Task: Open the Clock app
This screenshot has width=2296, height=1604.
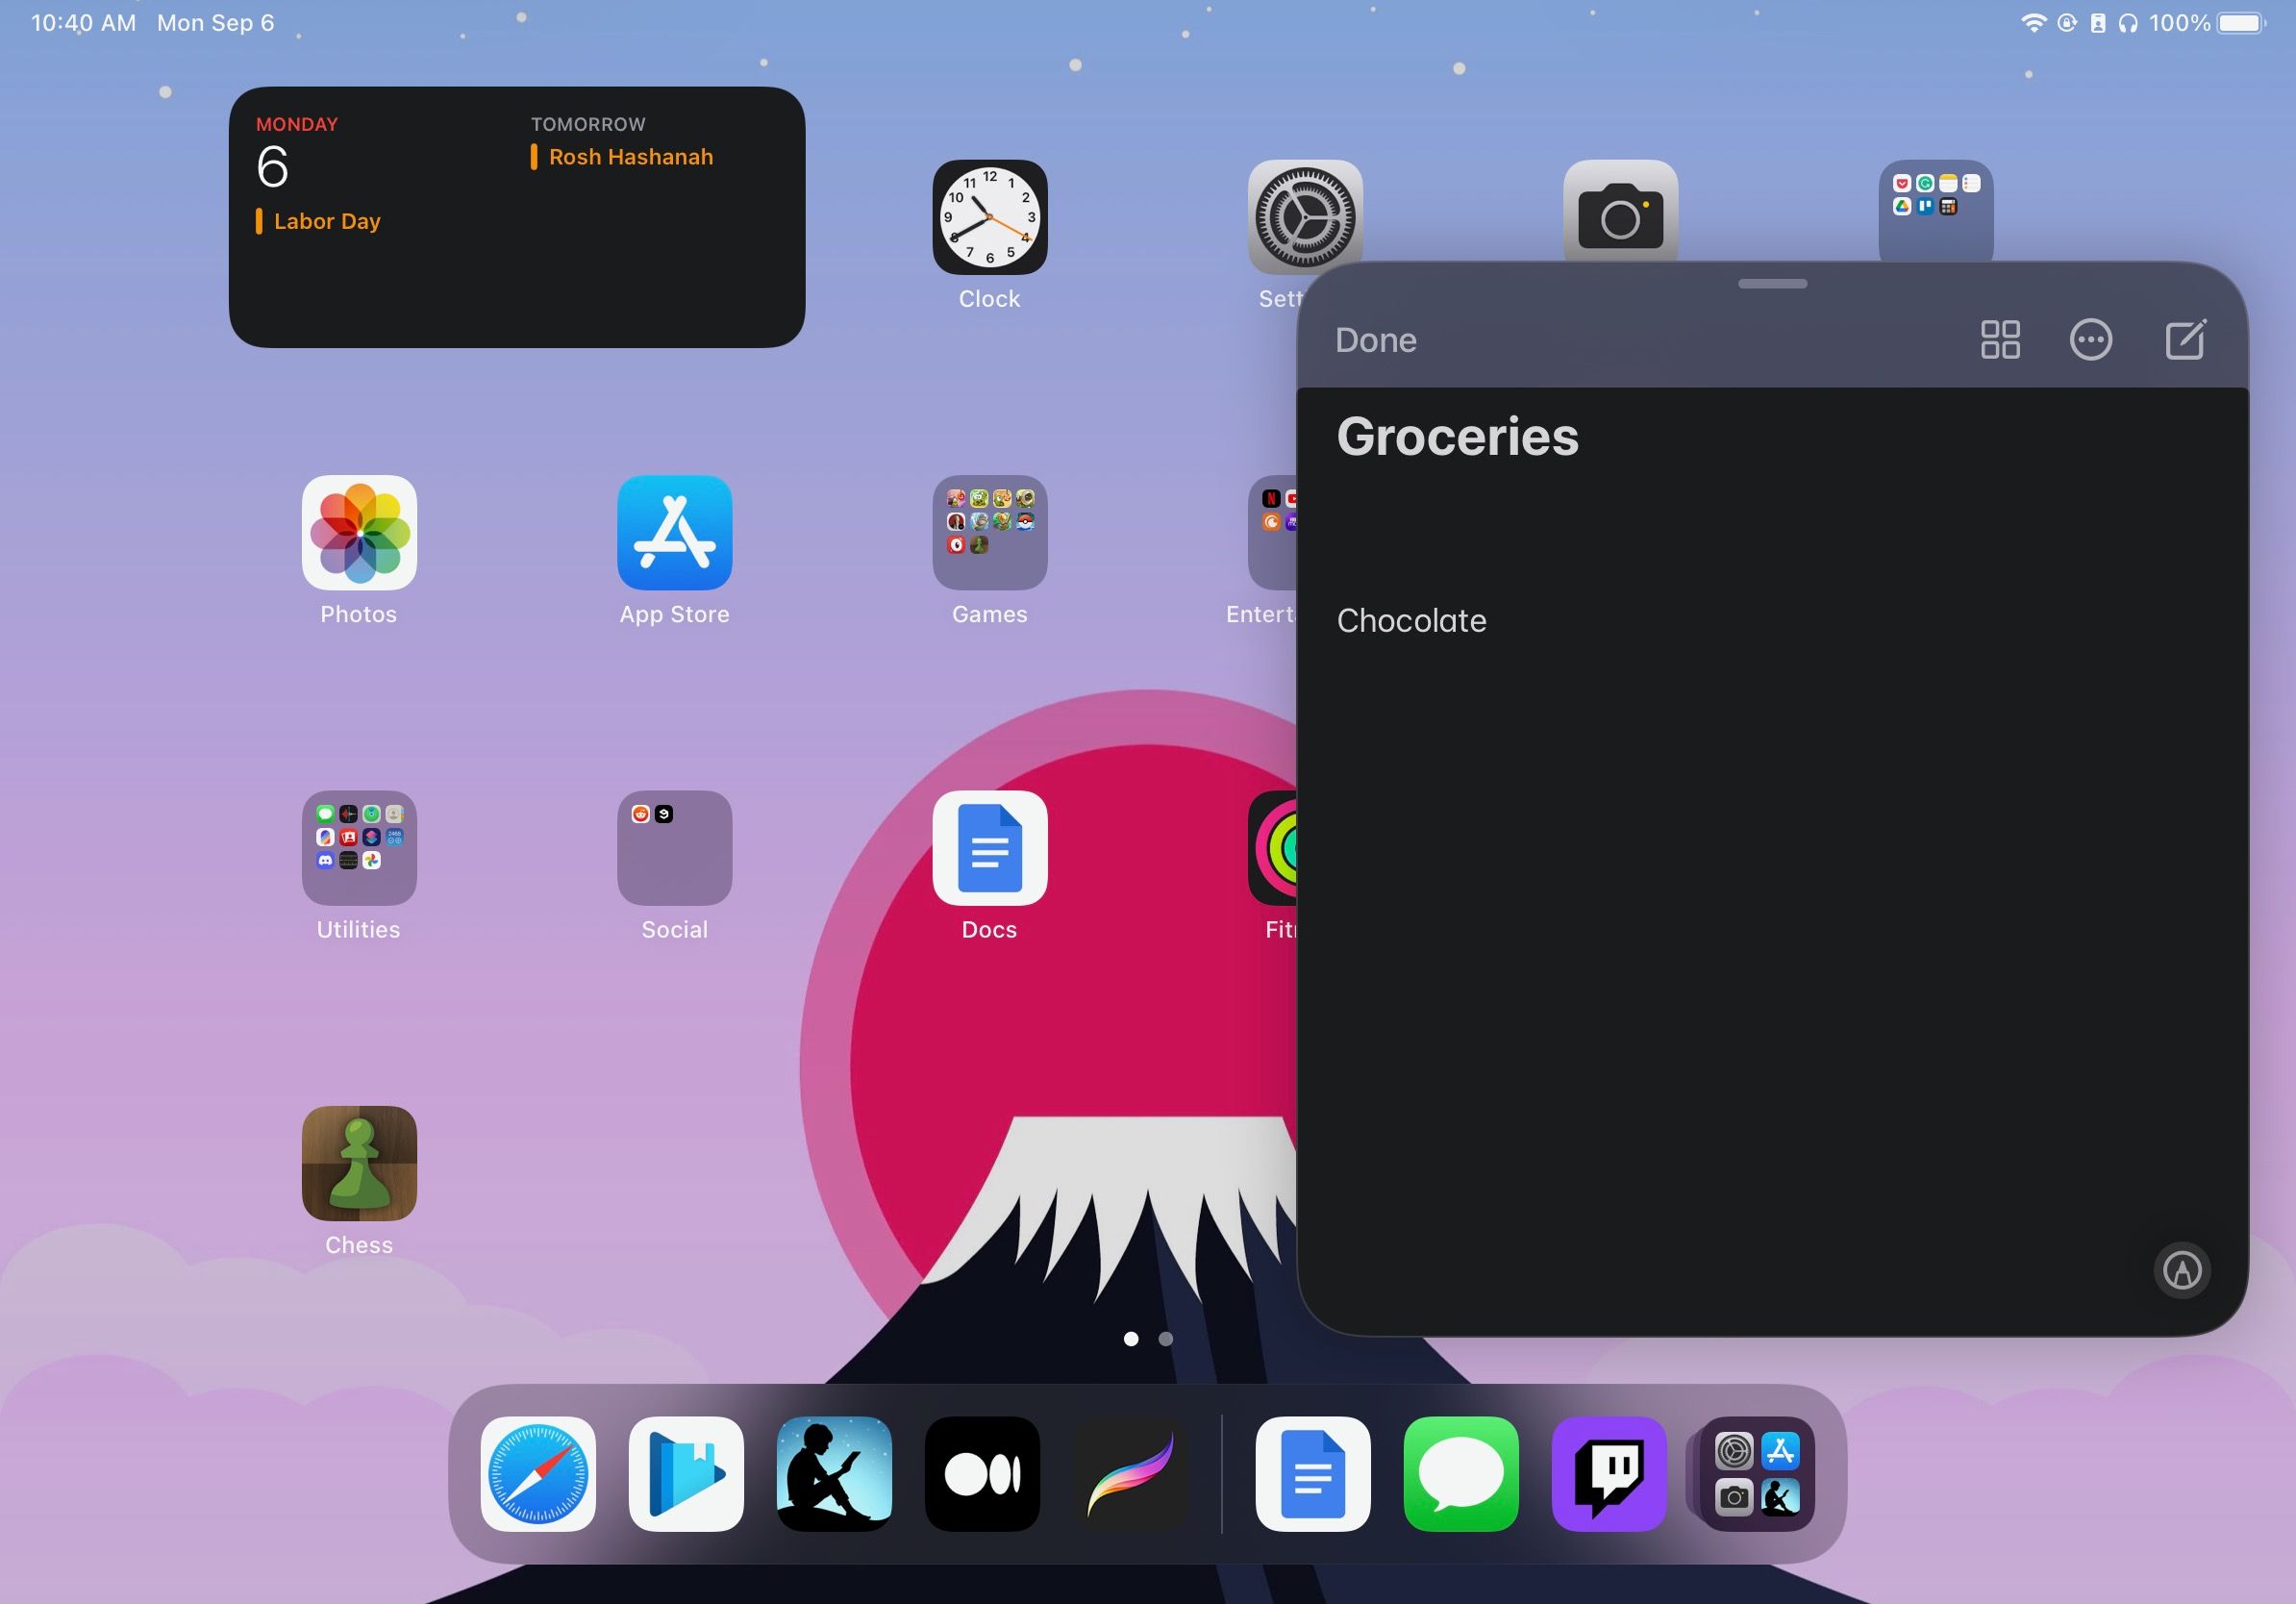Action: pyautogui.click(x=989, y=218)
